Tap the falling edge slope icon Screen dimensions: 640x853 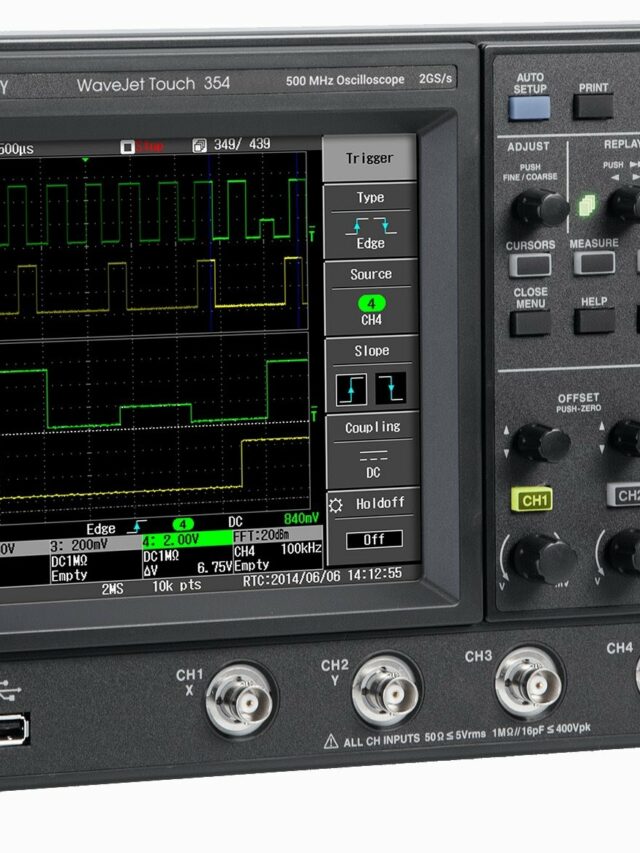pyautogui.click(x=391, y=388)
